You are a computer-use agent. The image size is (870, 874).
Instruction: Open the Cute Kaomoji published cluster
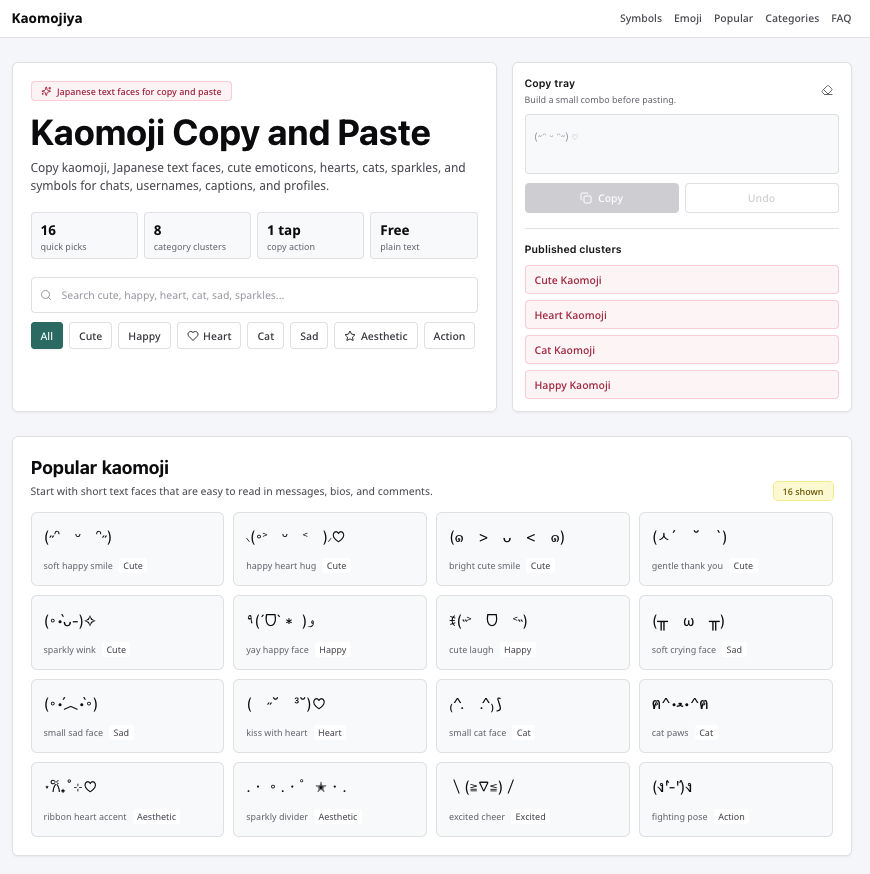[x=681, y=280]
